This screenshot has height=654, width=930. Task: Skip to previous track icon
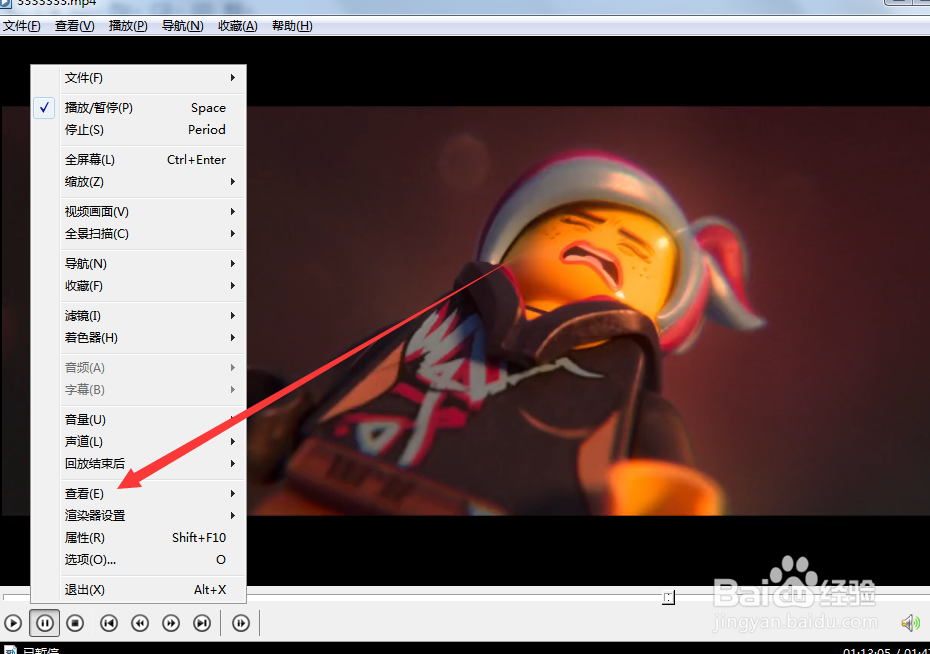(x=109, y=623)
